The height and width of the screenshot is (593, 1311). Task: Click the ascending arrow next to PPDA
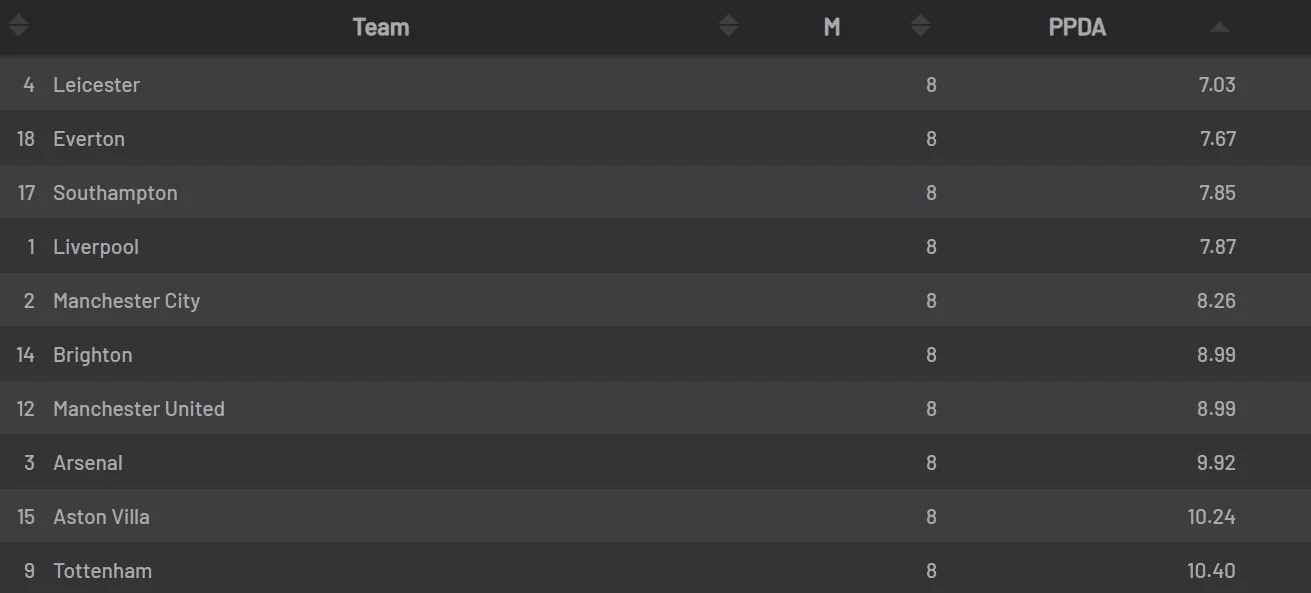coord(1218,28)
